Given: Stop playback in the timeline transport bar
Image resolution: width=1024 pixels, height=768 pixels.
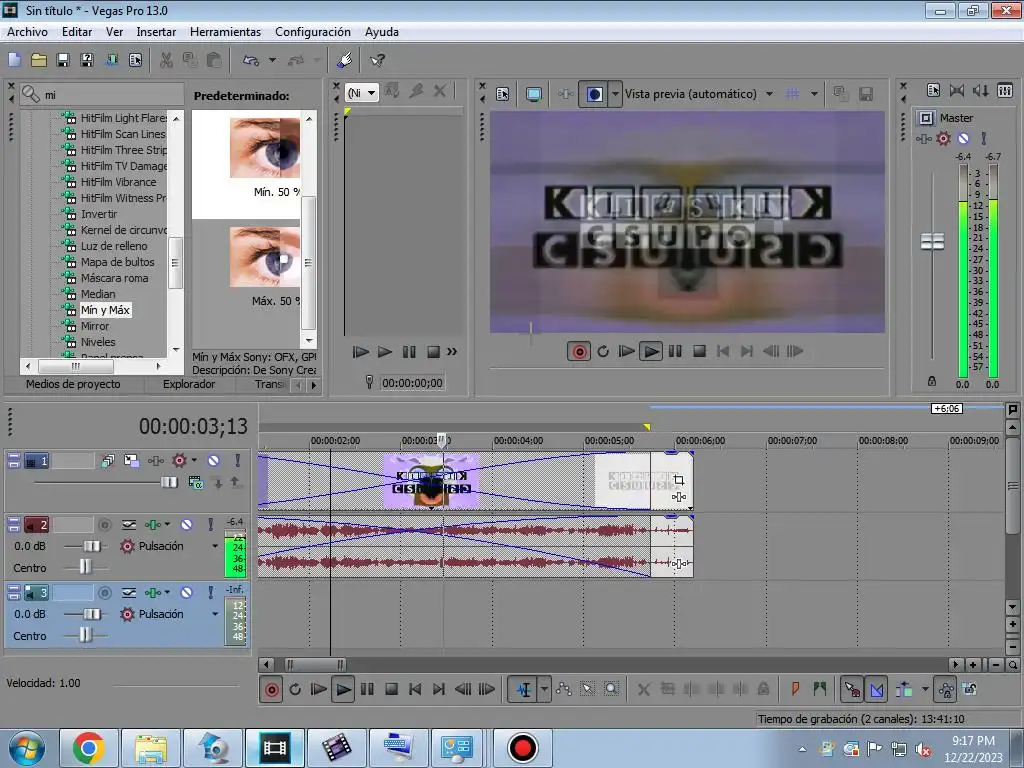Looking at the screenshot, I should tap(391, 689).
